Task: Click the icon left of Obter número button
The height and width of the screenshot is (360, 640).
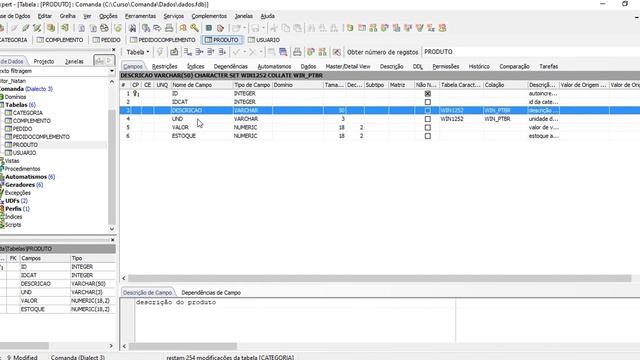Action: click(x=336, y=52)
